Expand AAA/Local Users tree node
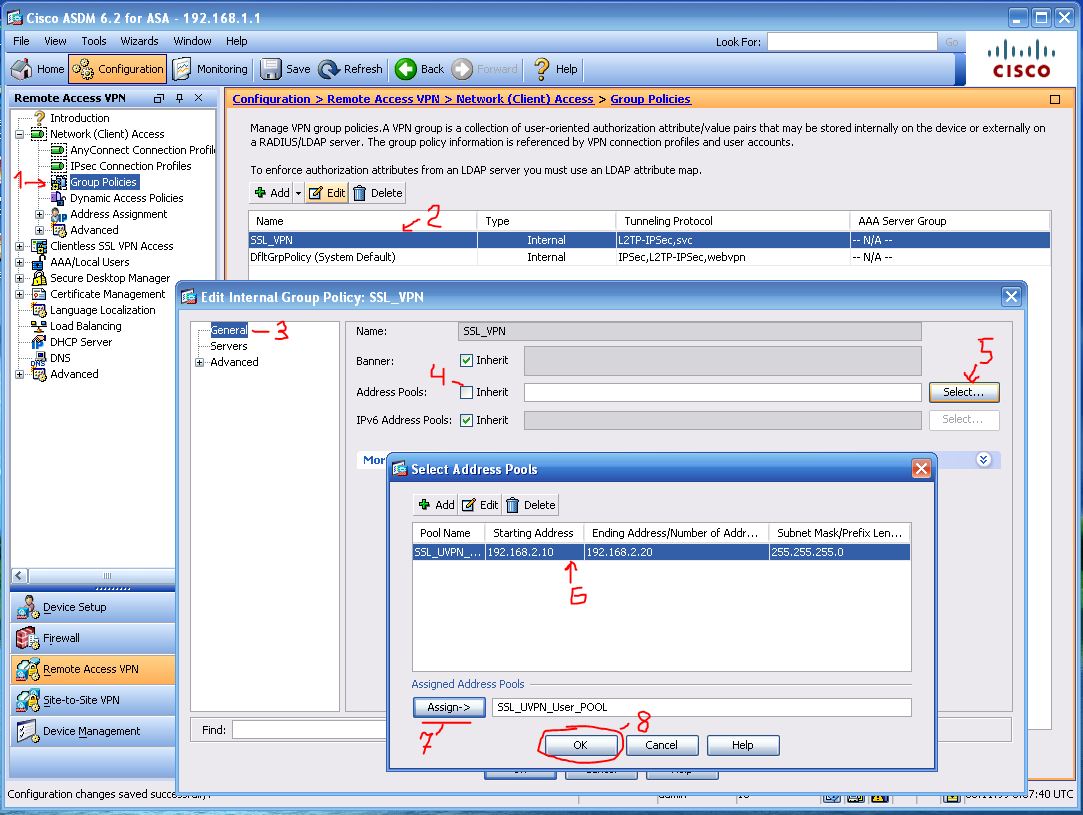This screenshot has height=815, width=1083. coord(19,262)
